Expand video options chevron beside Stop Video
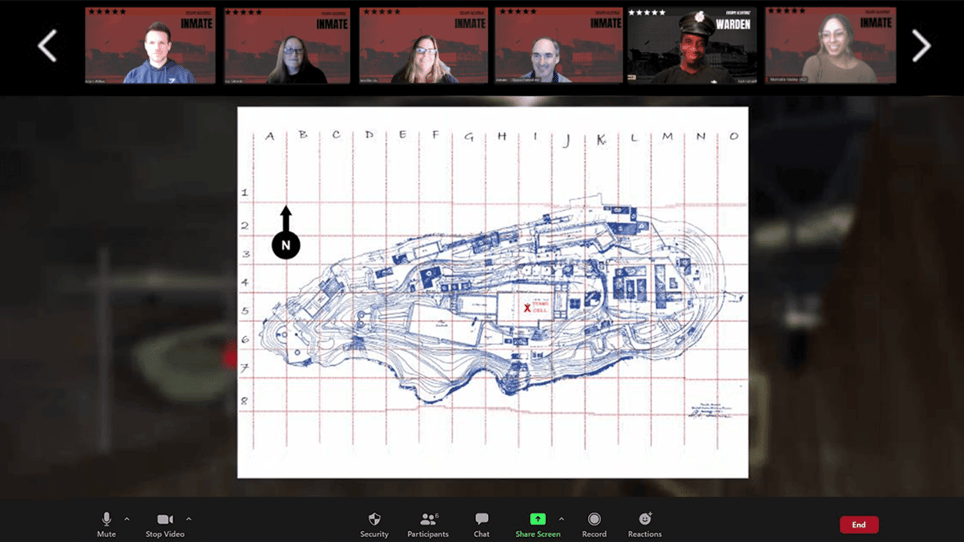 189,519
